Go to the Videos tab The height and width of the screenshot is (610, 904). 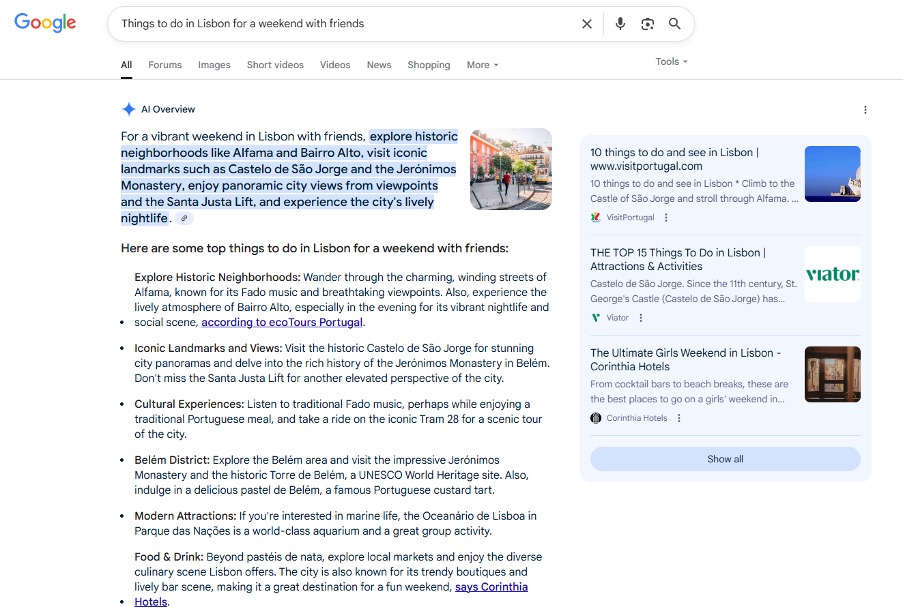(x=335, y=65)
